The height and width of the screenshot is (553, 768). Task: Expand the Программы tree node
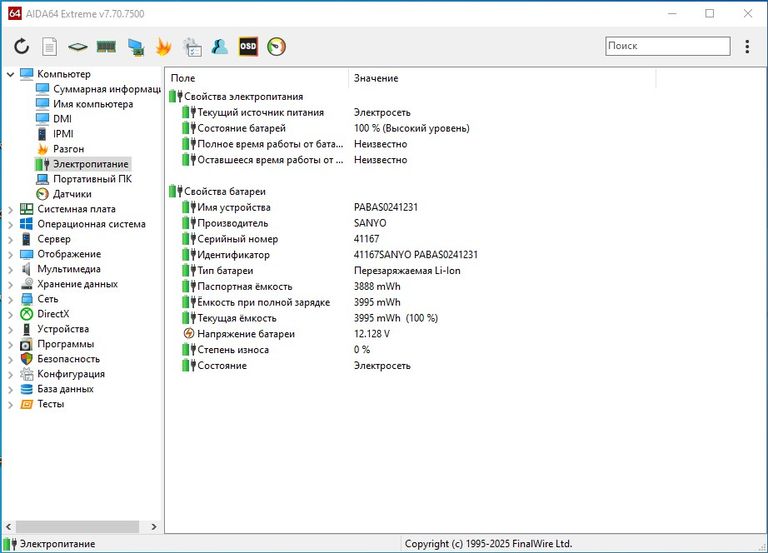[10, 345]
